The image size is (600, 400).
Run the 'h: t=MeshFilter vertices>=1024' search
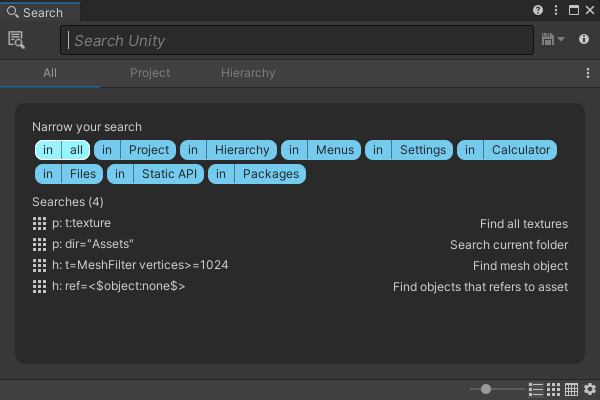(x=300, y=265)
